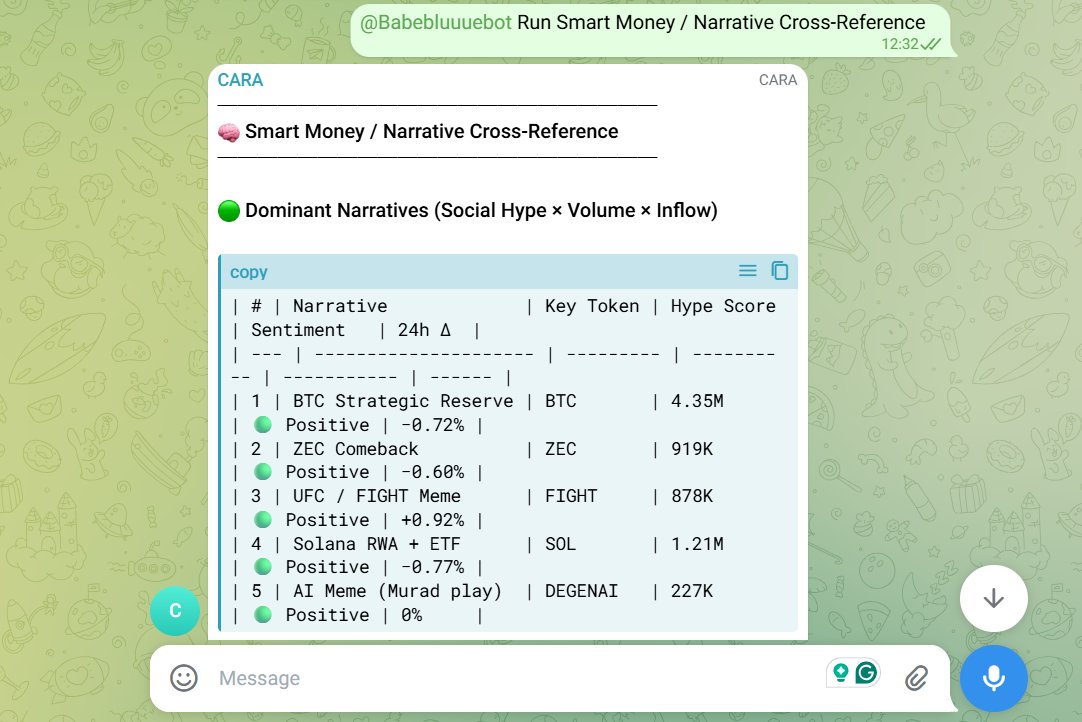
Task: Select the UFC / FIGHT Meme narrative text
Action: point(376,496)
